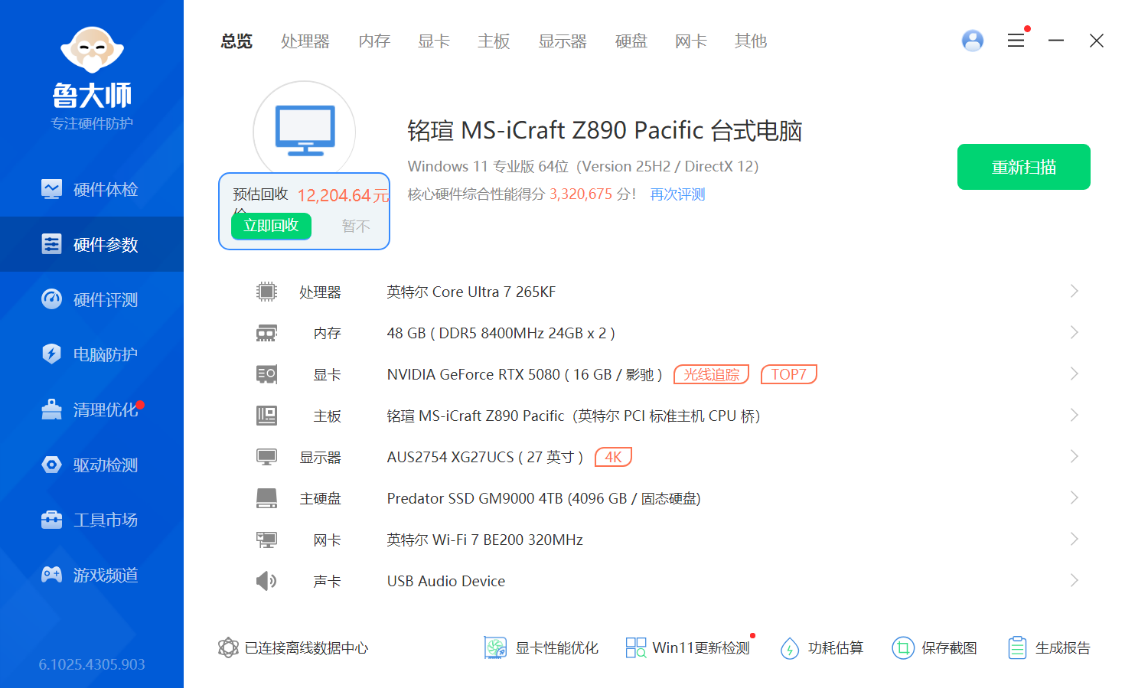1125x688 pixels.
Task: Click the network card icon
Action: click(x=266, y=539)
